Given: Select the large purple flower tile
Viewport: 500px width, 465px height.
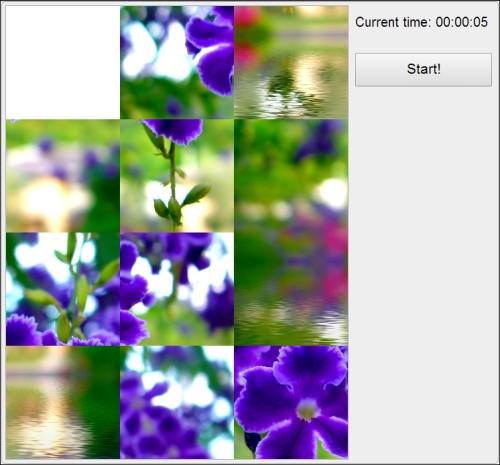Looking at the screenshot, I should click(291, 402).
